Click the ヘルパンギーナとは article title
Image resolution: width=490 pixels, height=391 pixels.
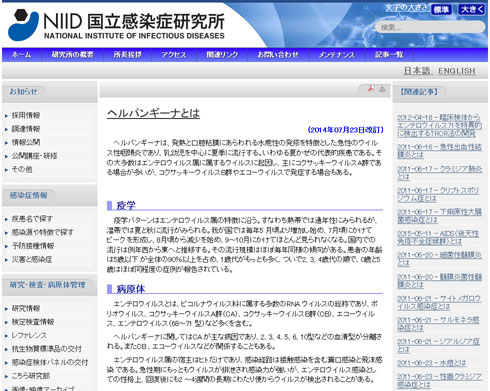click(x=153, y=113)
